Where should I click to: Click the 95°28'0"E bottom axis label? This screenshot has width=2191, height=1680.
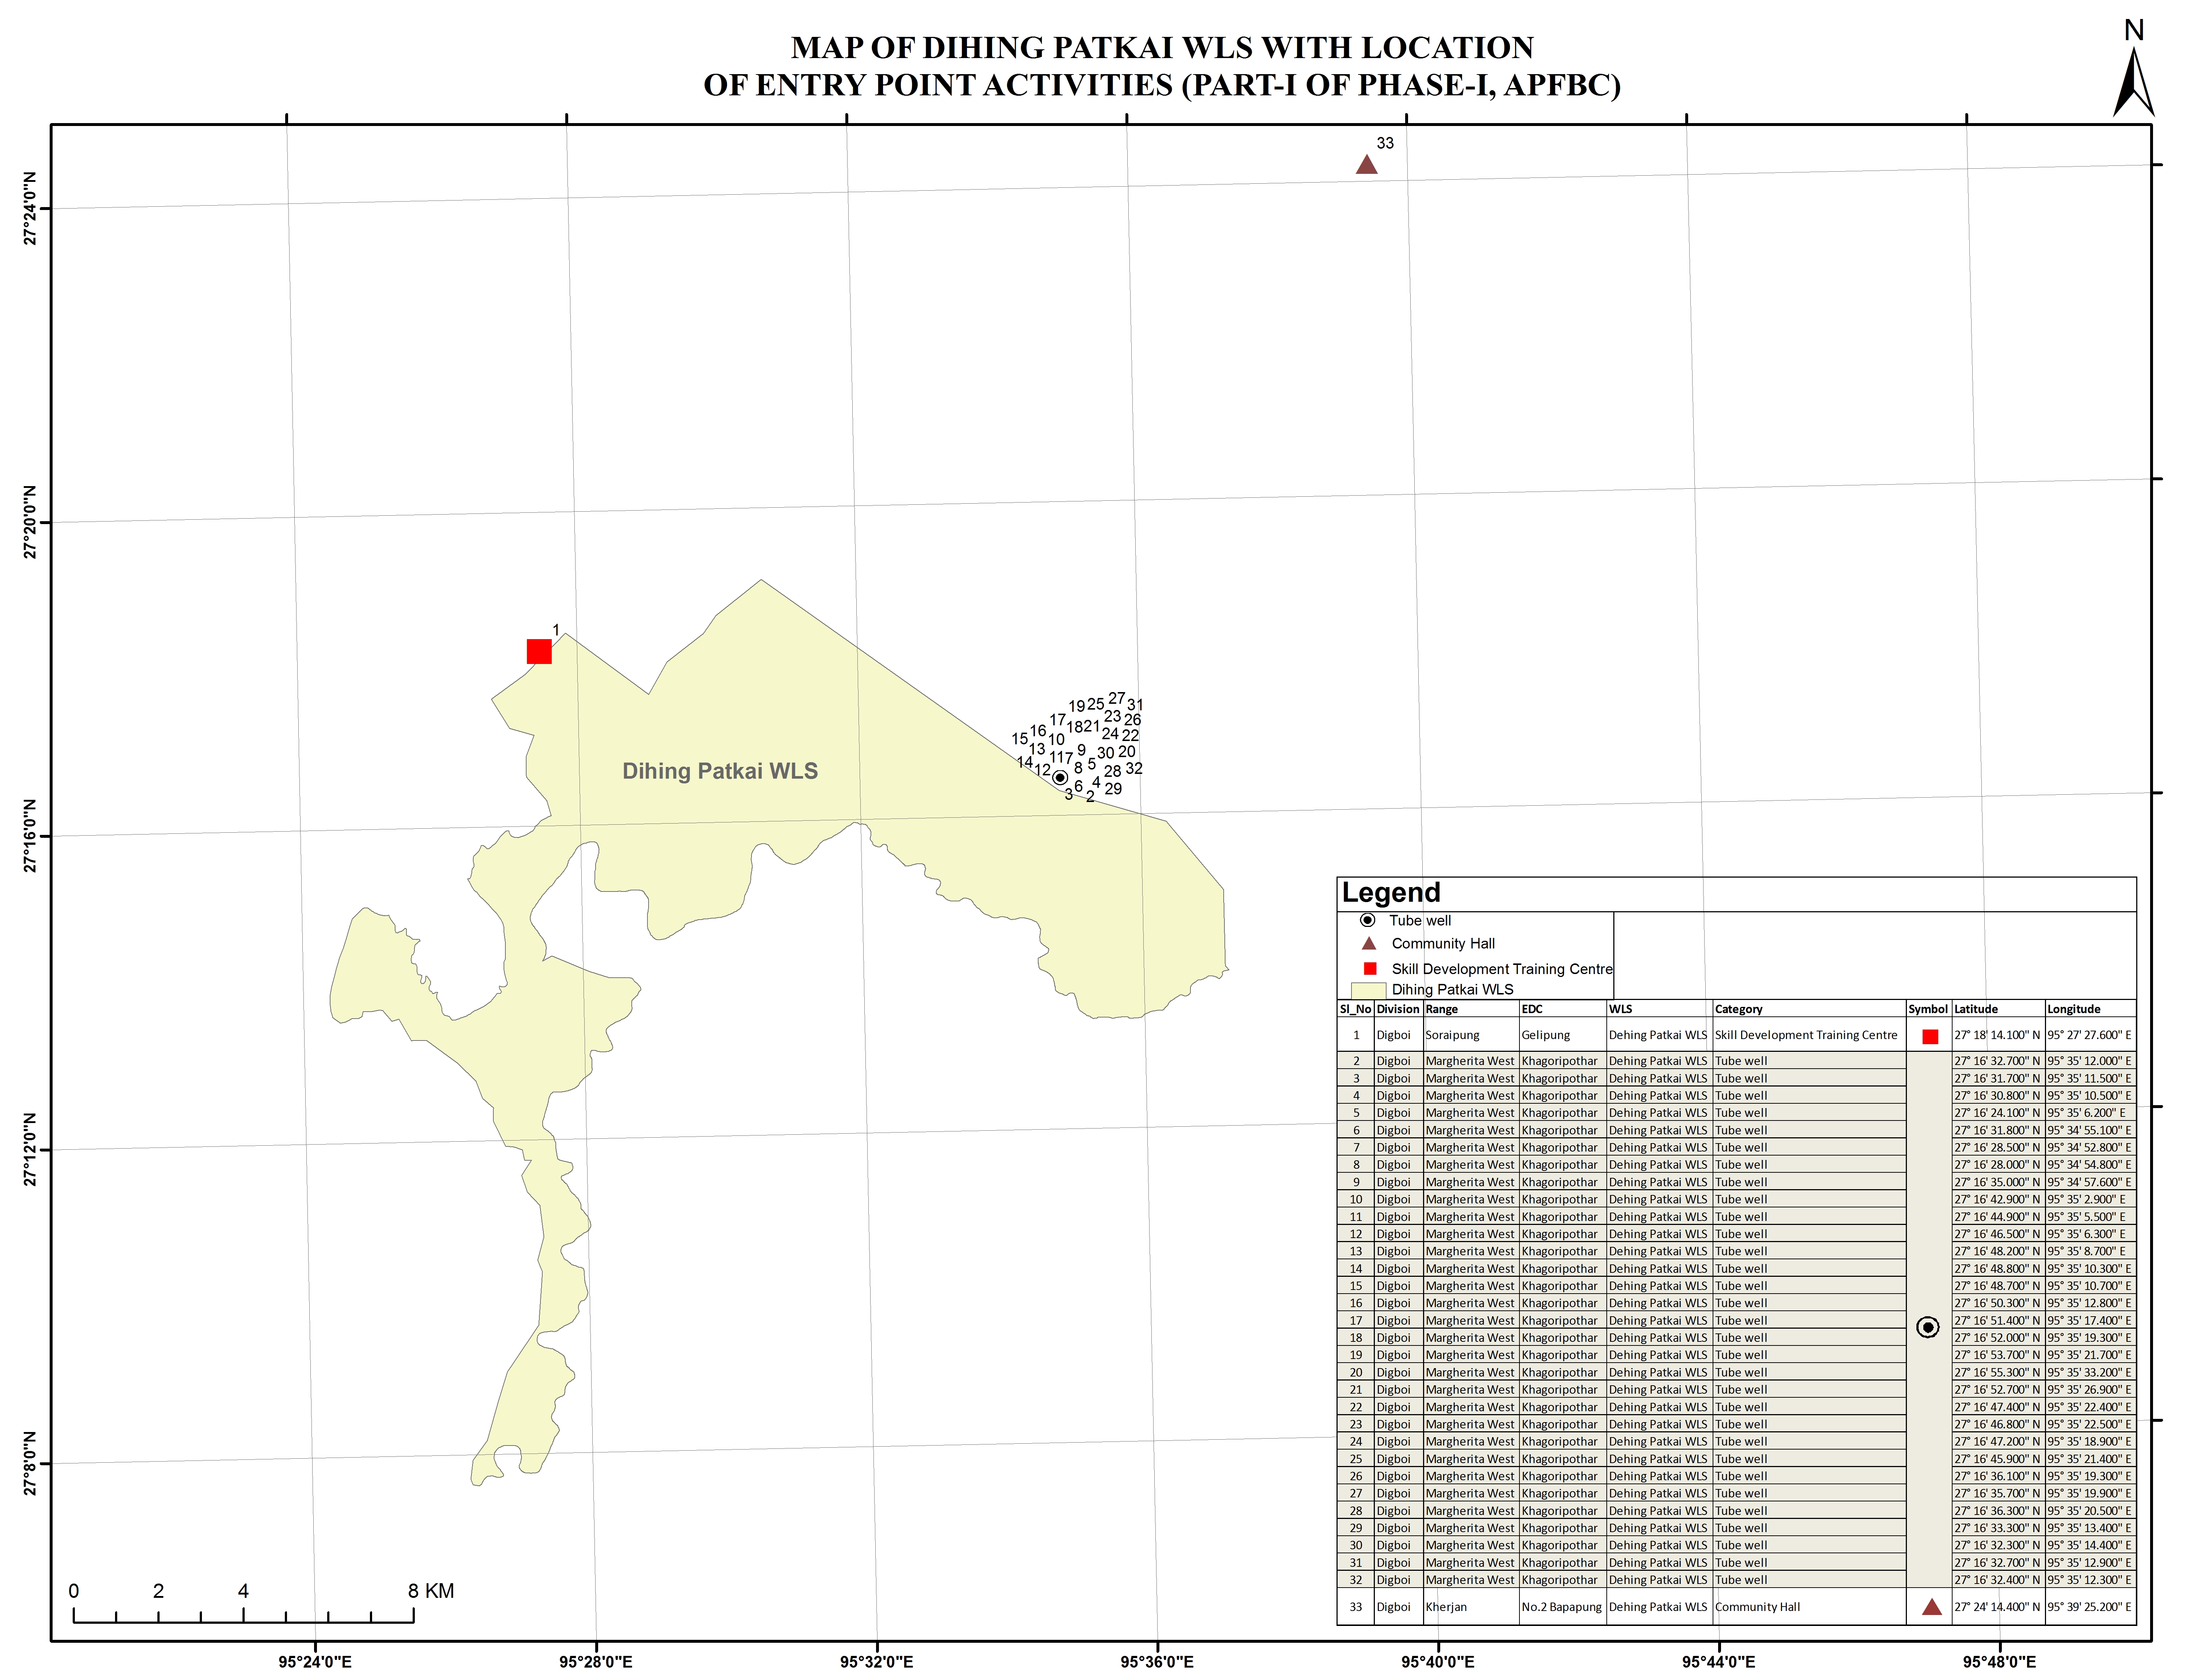click(596, 1662)
